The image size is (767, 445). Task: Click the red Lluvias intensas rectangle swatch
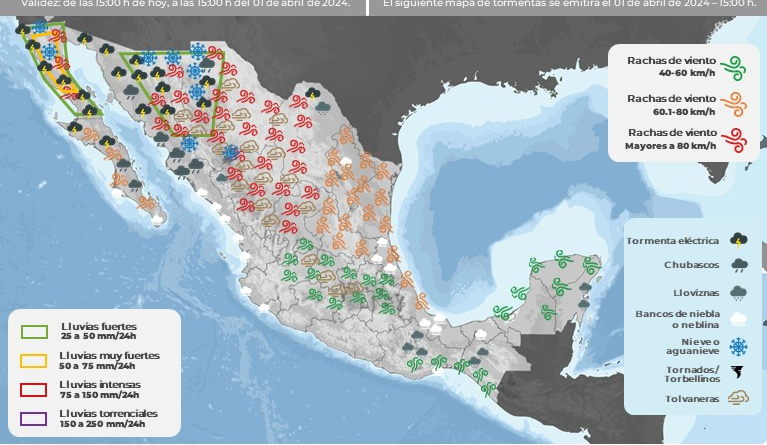35,389
